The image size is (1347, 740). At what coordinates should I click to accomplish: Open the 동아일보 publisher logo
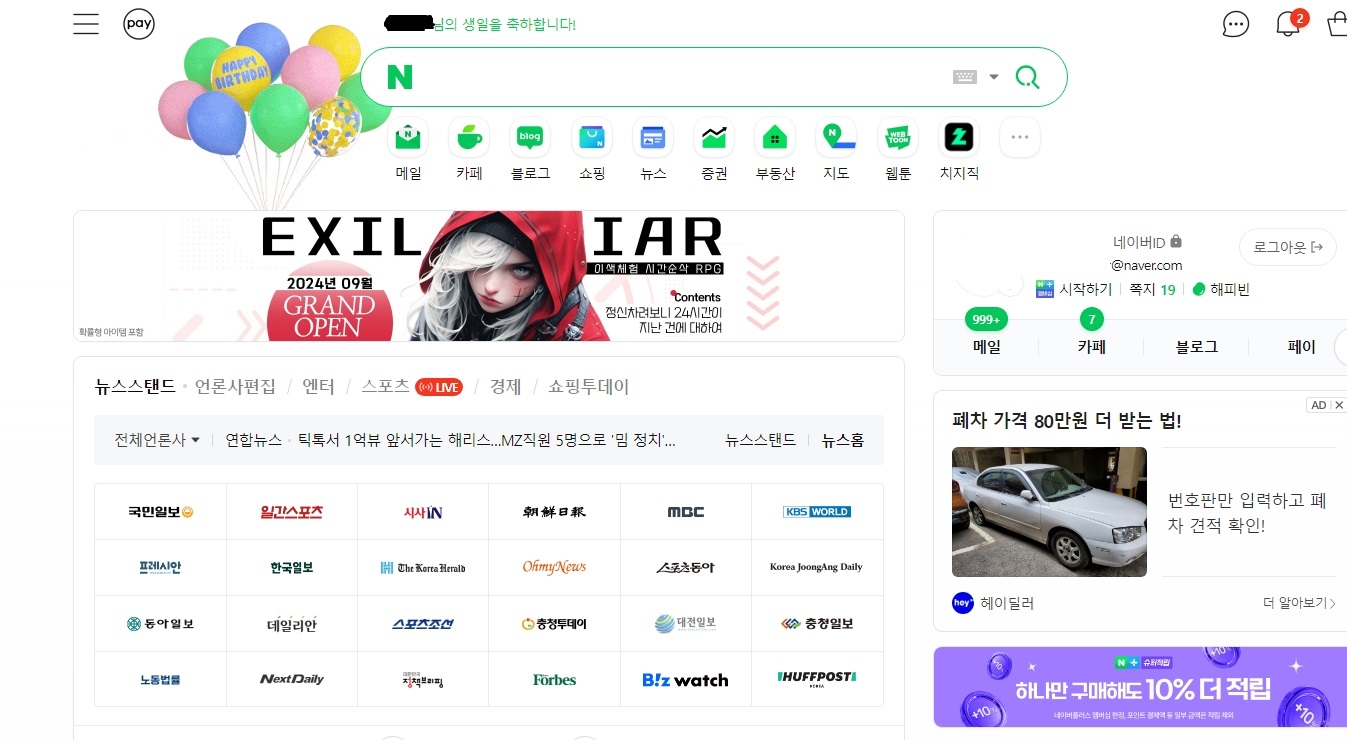(x=160, y=624)
